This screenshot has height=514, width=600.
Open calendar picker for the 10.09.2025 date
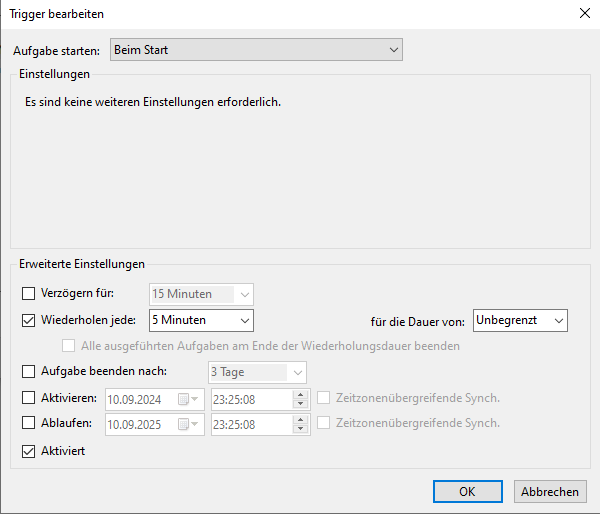(x=189, y=424)
